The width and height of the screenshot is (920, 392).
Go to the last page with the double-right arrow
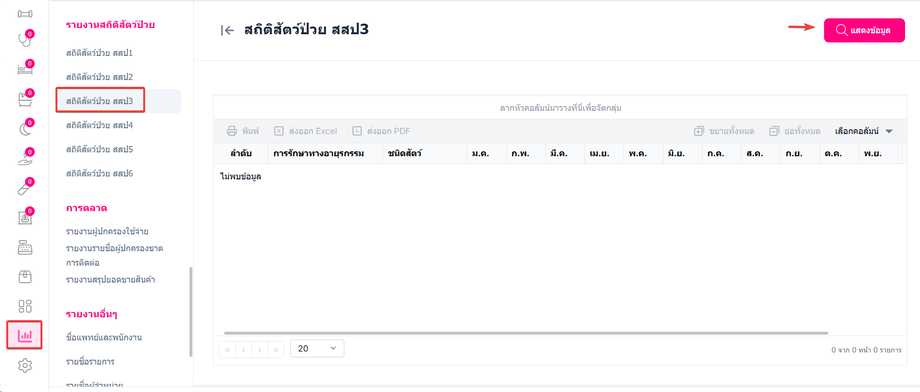(276, 350)
